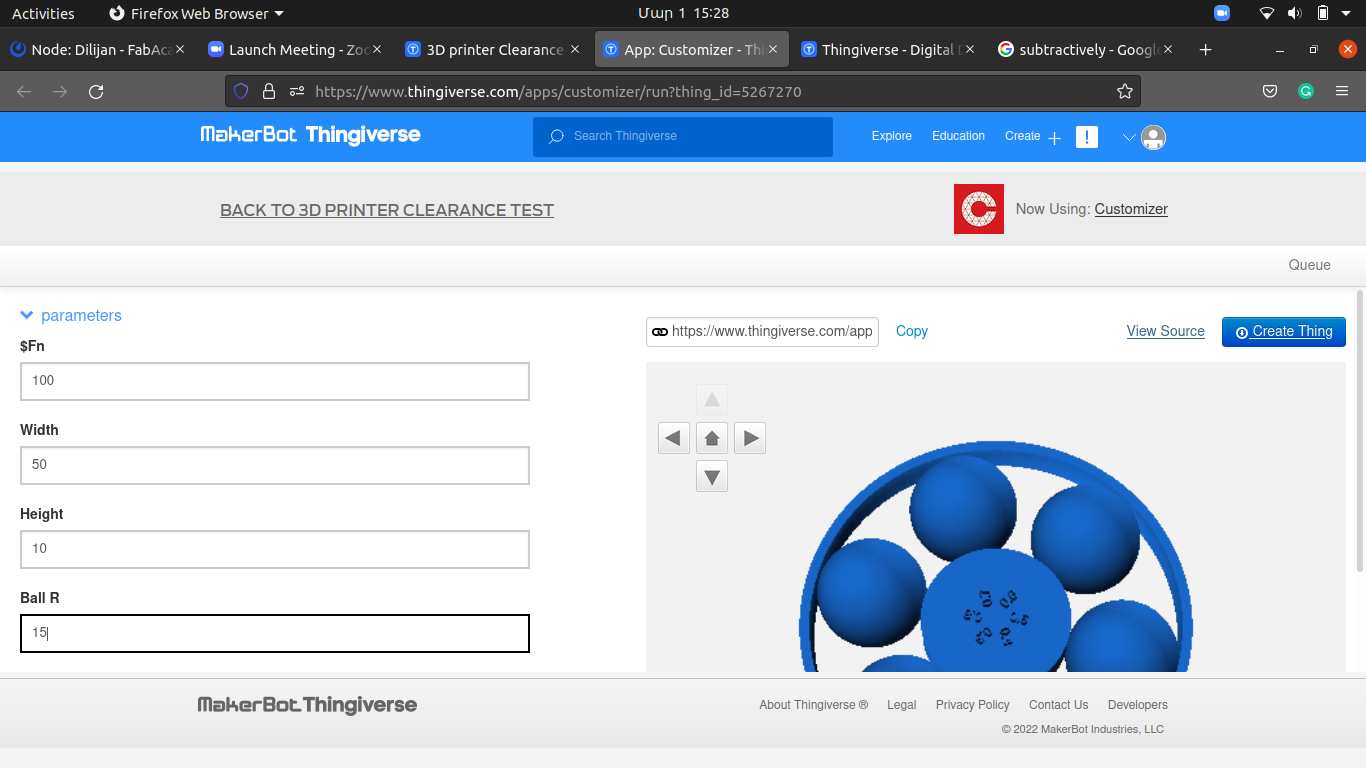Click the plus icon beside Create
The image size is (1366, 768).
tap(1054, 138)
